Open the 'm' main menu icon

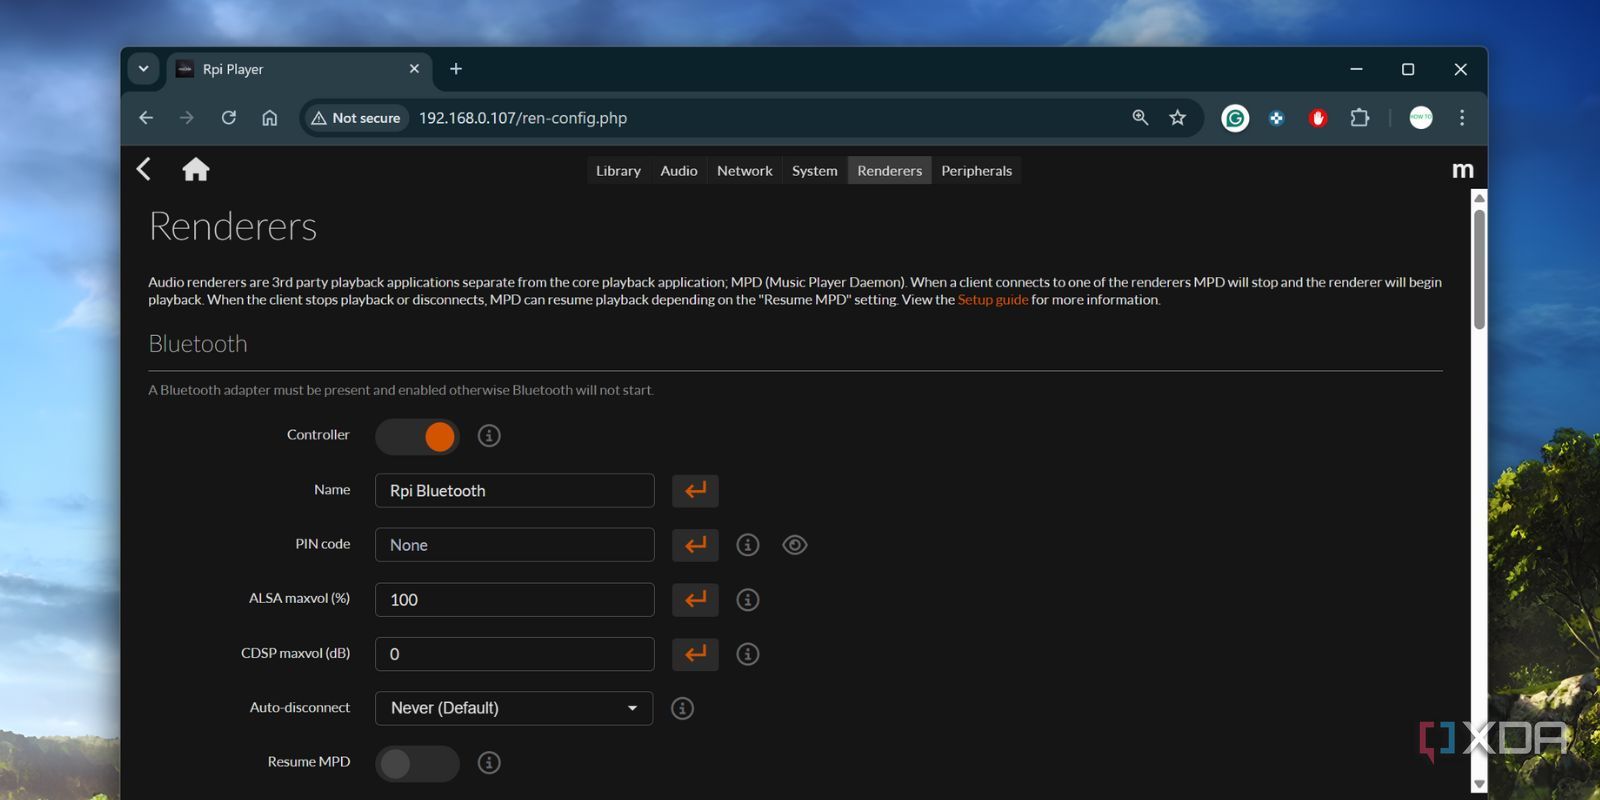1462,170
